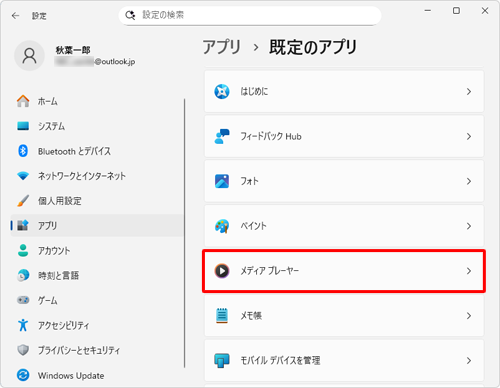Open ネットワークとインターネット settings
This screenshot has width=500, height=388.
(x=97, y=176)
